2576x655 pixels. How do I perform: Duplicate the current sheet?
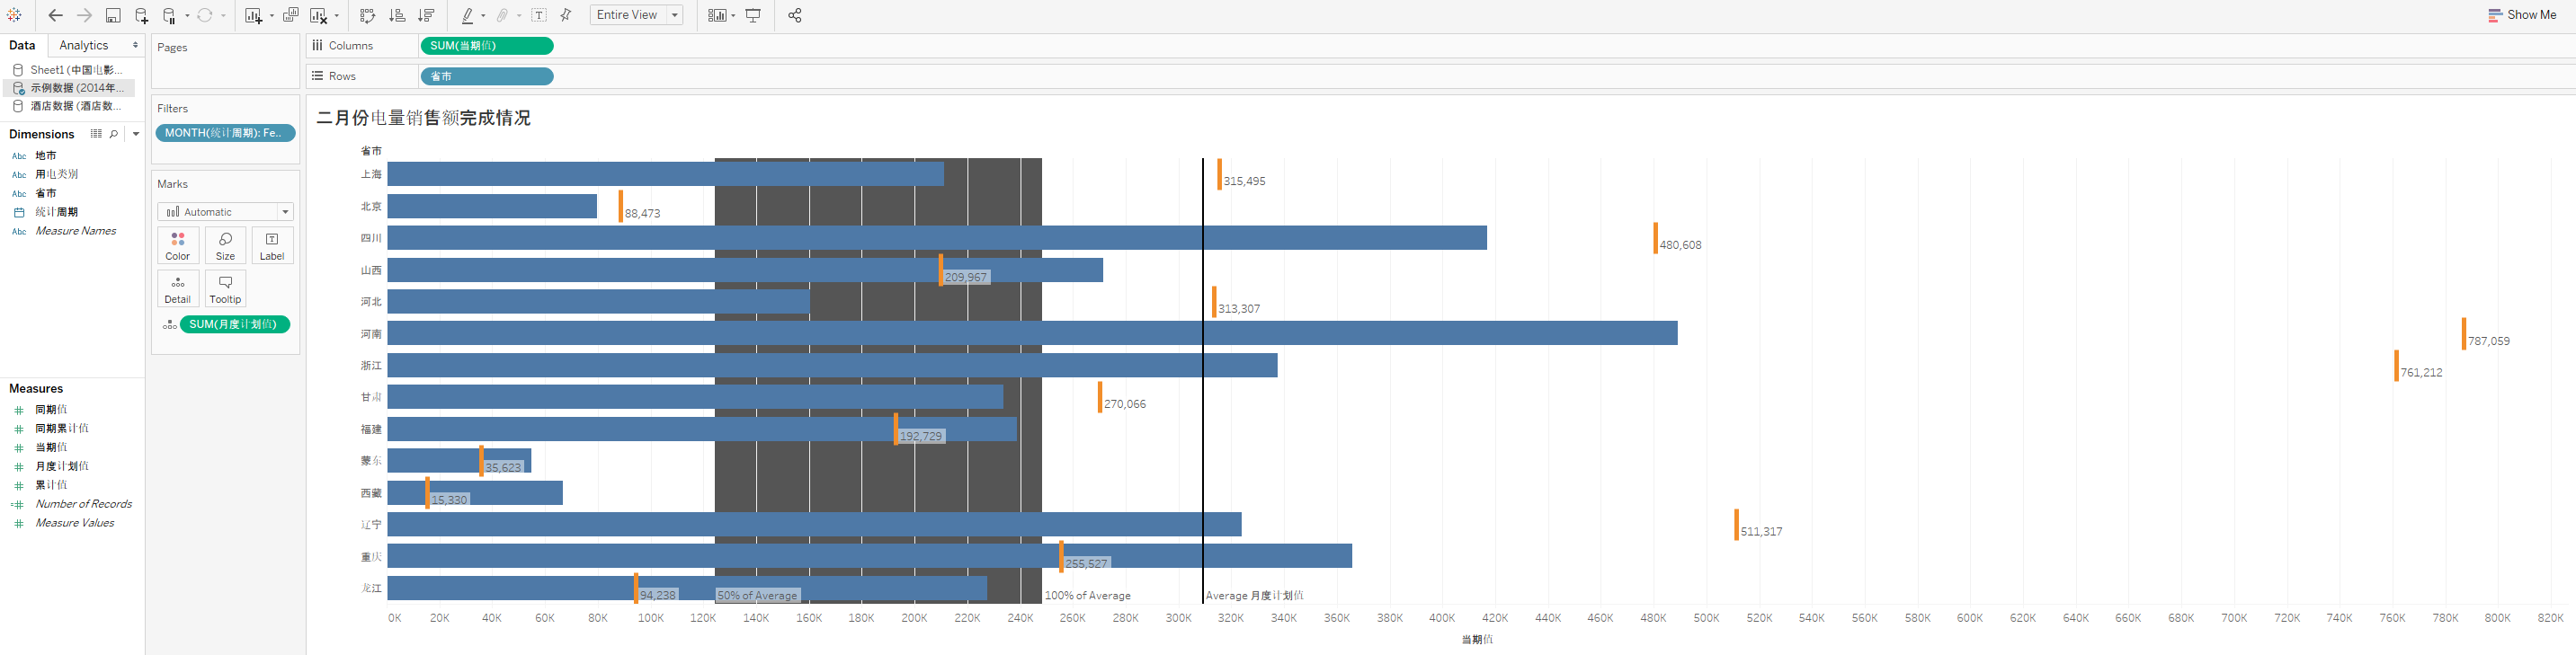(x=291, y=15)
